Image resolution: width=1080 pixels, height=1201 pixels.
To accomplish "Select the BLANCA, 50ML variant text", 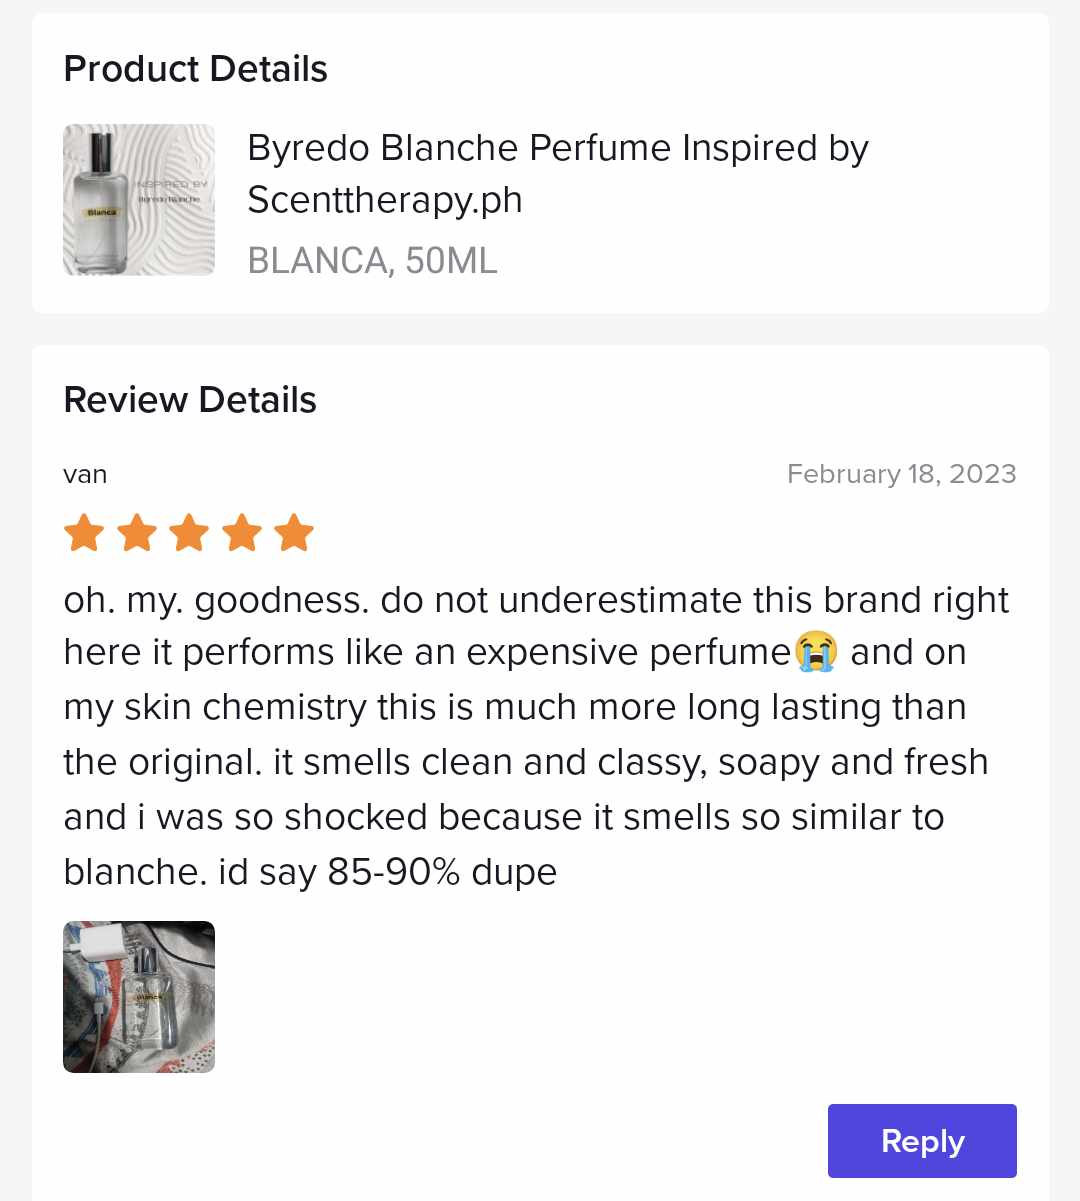I will point(372,261).
